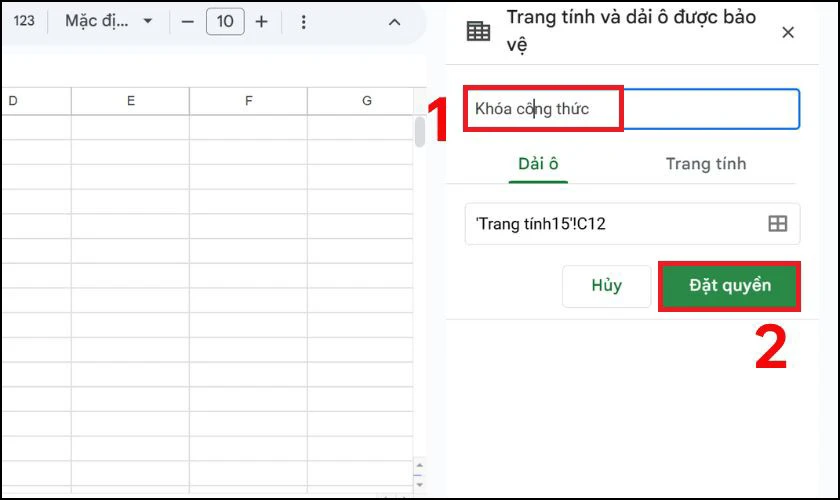Image resolution: width=840 pixels, height=500 pixels.
Task: Click the Khóa công thức description field
Action: 632,109
